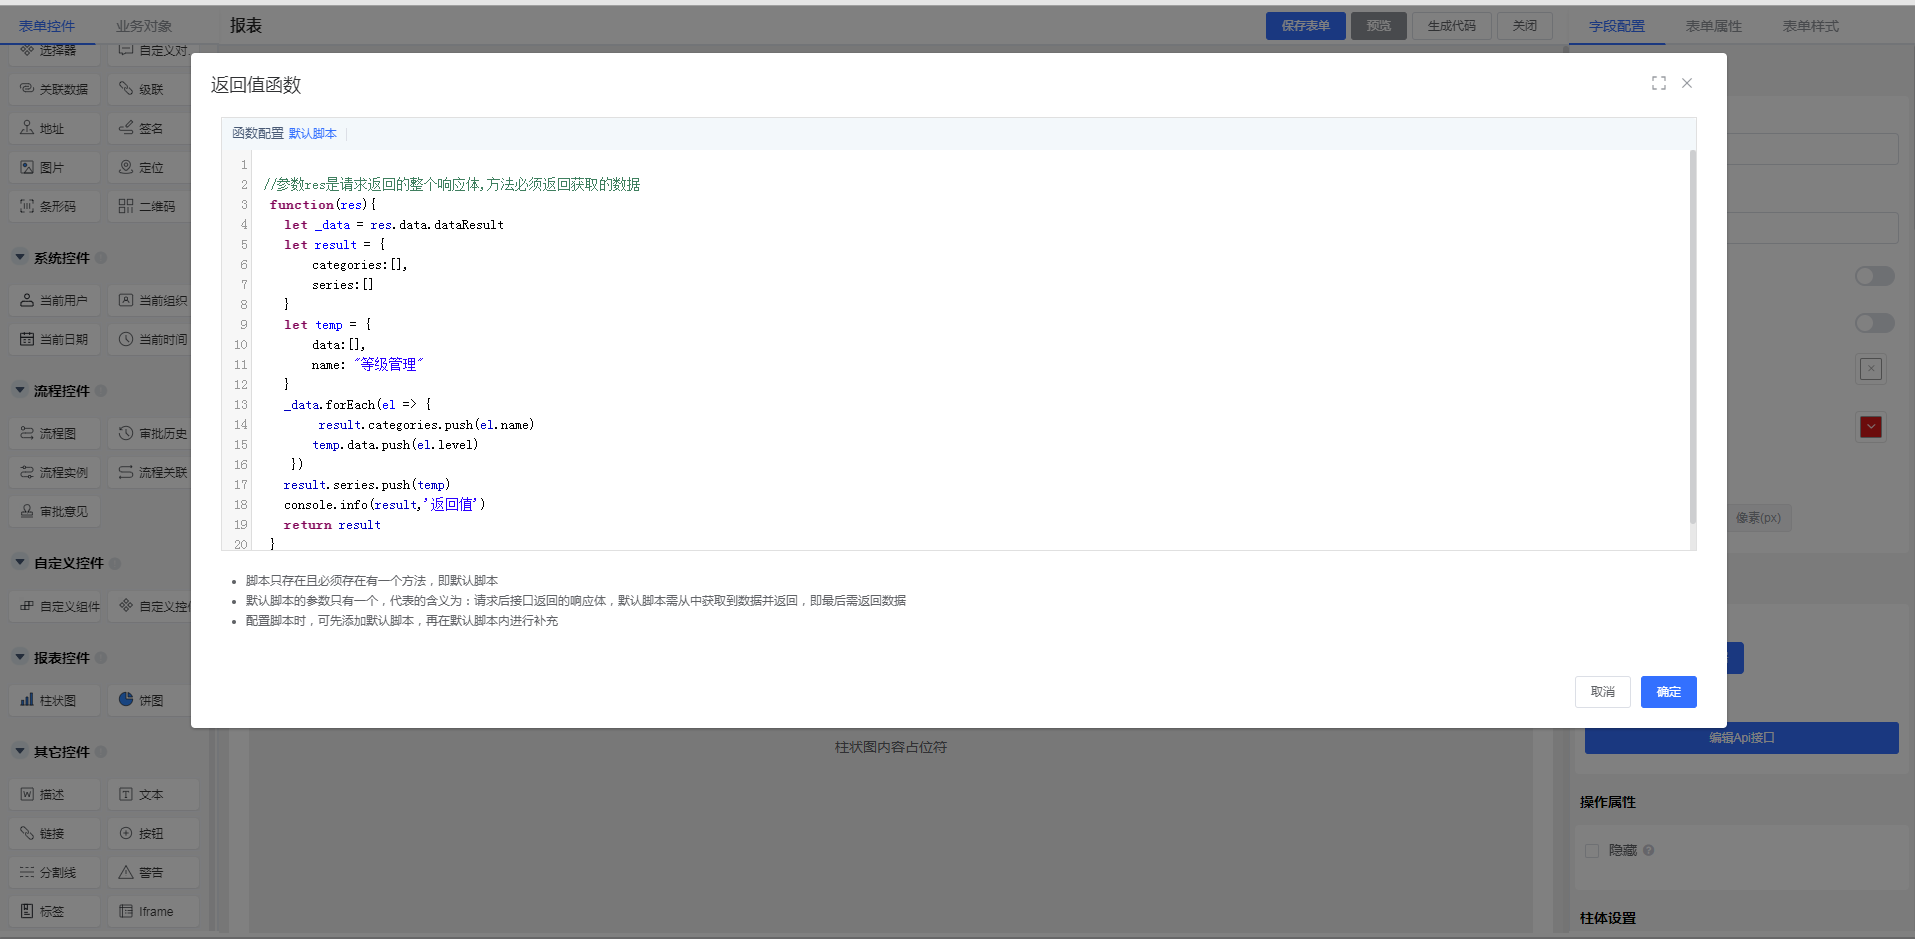Switch to the 业务对象 tab
This screenshot has width=1915, height=939.
(144, 26)
